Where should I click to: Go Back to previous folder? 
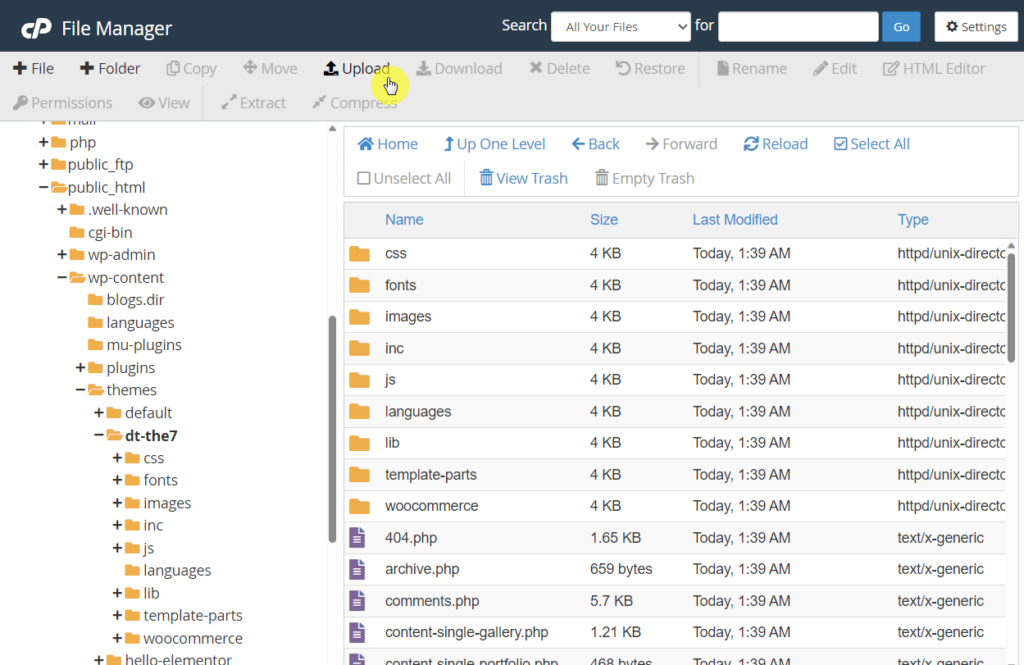tap(595, 144)
